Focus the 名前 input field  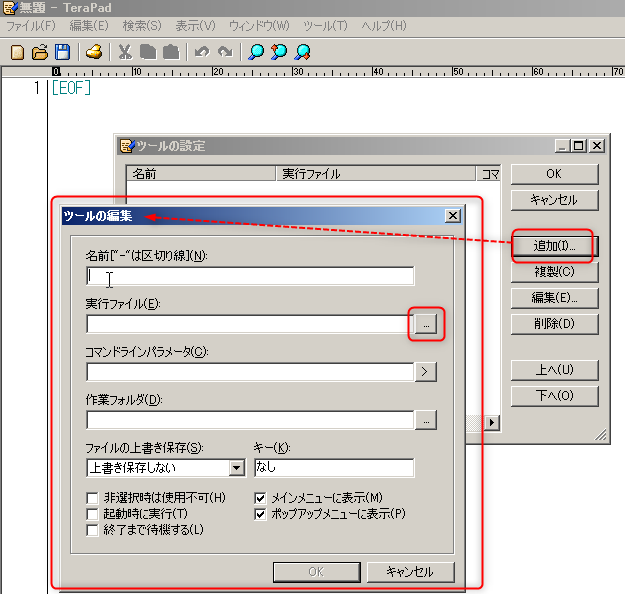(250, 276)
